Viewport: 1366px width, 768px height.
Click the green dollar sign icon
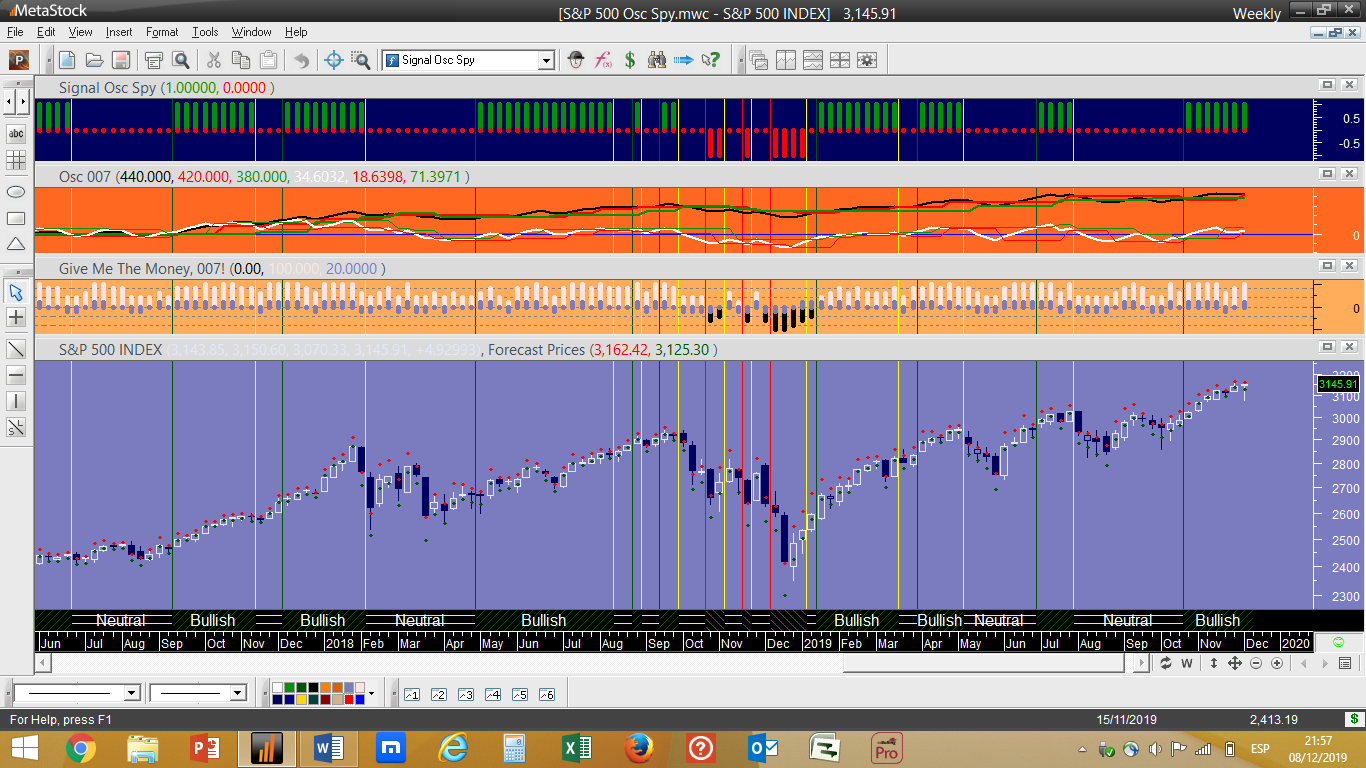click(x=630, y=60)
